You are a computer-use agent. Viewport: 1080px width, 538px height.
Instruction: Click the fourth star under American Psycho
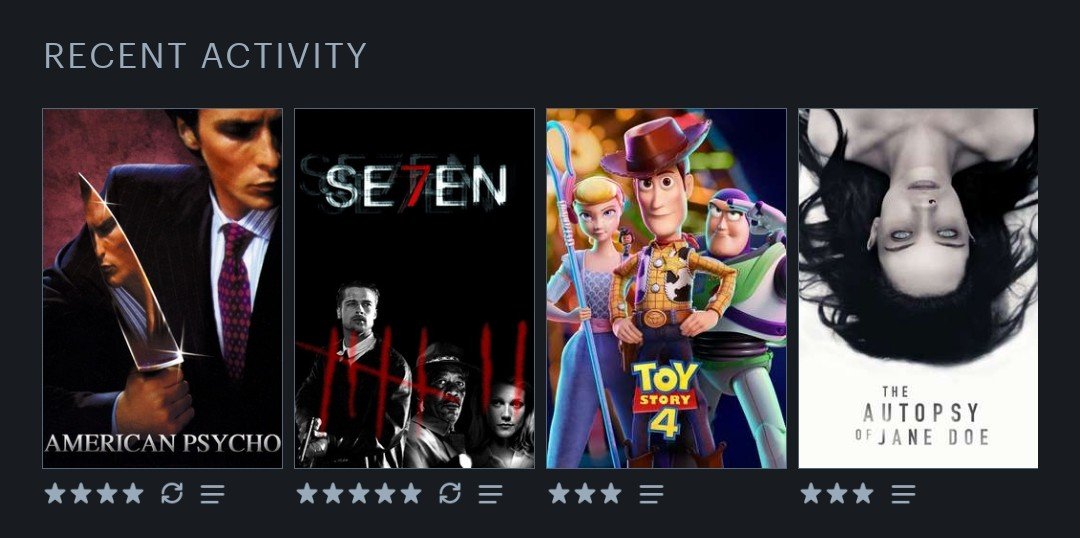click(133, 493)
